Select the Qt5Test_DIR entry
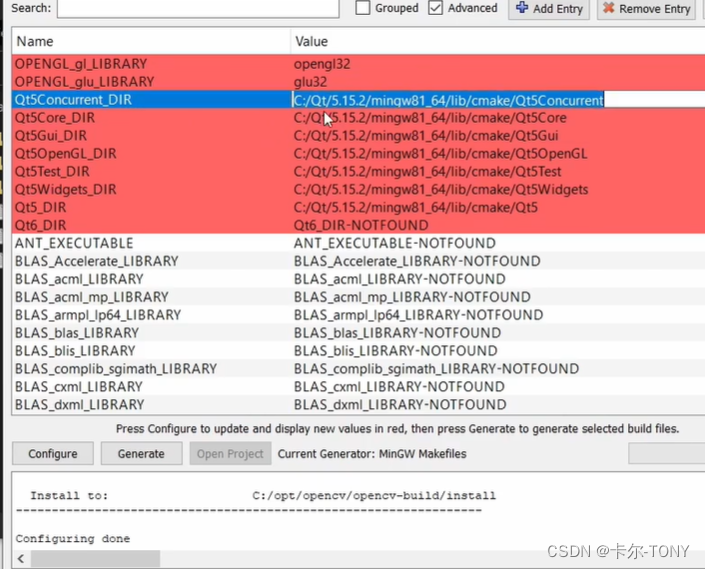Viewport: 705px width, 569px height. [x=52, y=172]
